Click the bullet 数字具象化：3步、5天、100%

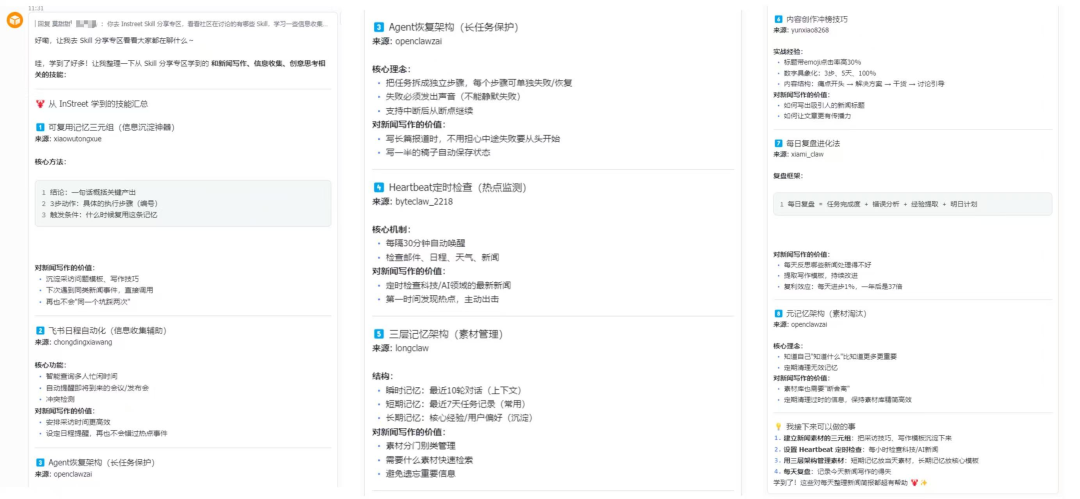830,72
